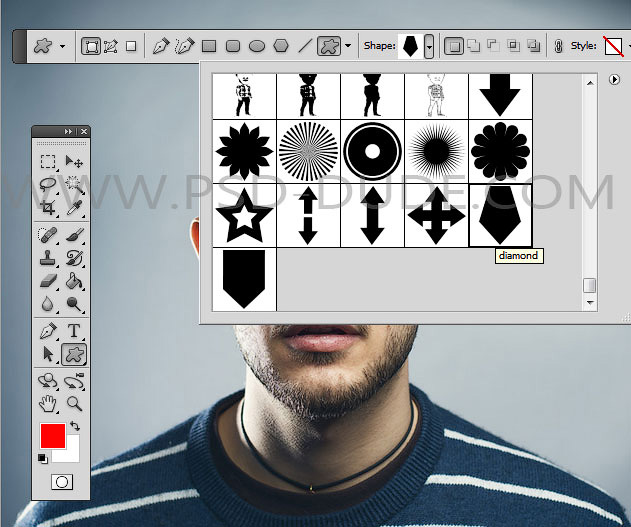This screenshot has width=631, height=527.
Task: Select the Crop tool
Action: [x=47, y=207]
